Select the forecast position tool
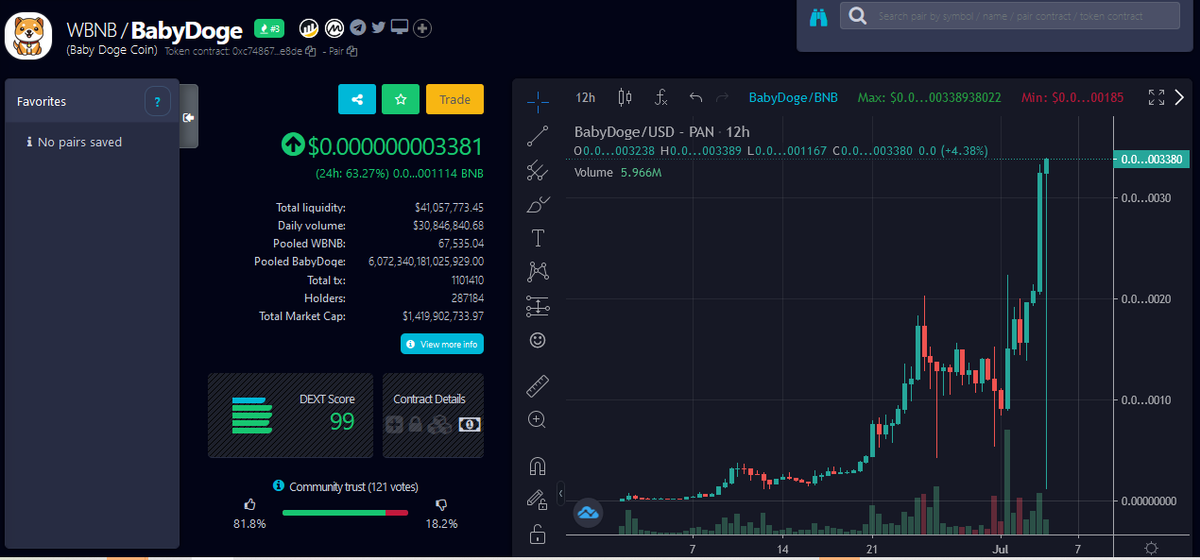Image resolution: width=1200 pixels, height=560 pixels. pyautogui.click(x=537, y=305)
